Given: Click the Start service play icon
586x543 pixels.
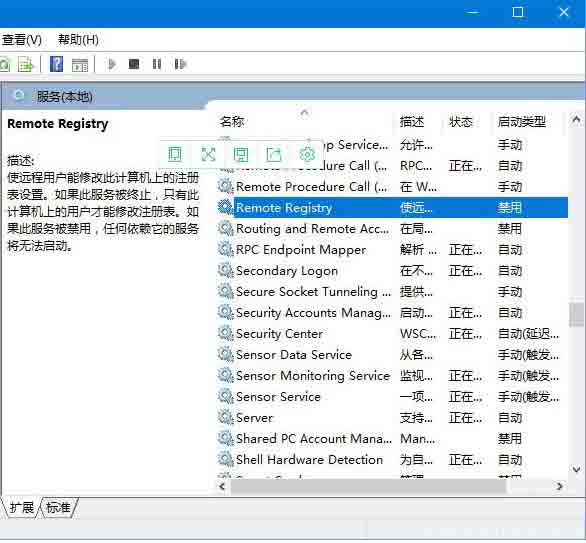Looking at the screenshot, I should click(x=111, y=64).
